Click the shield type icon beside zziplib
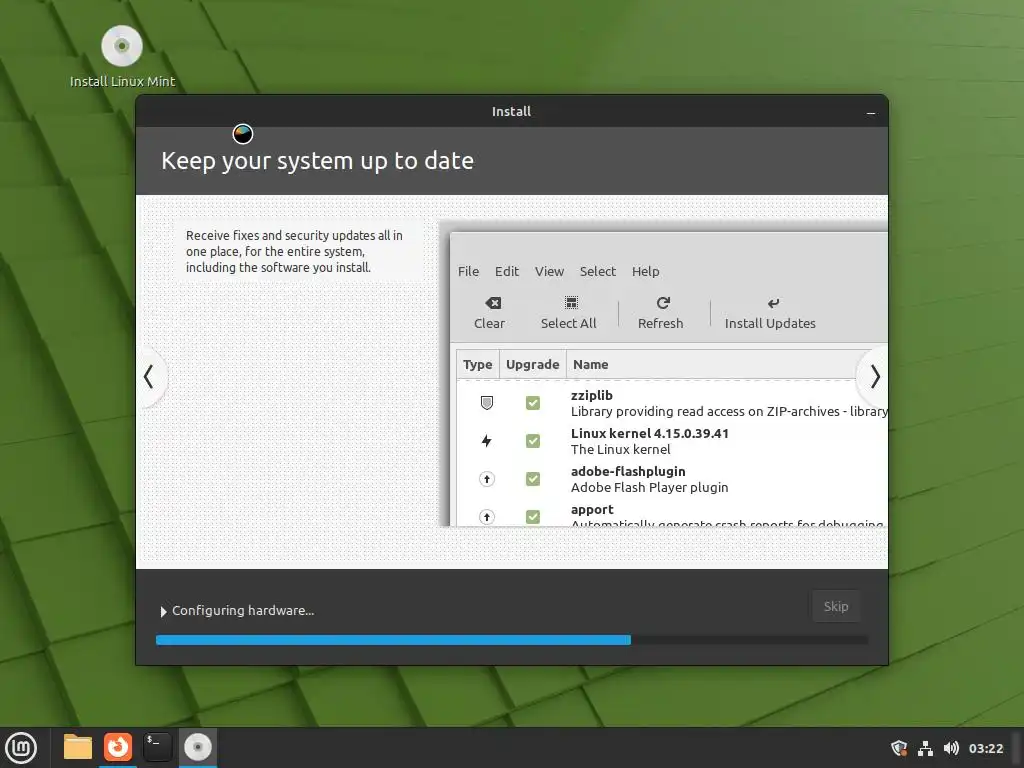 pyautogui.click(x=487, y=403)
